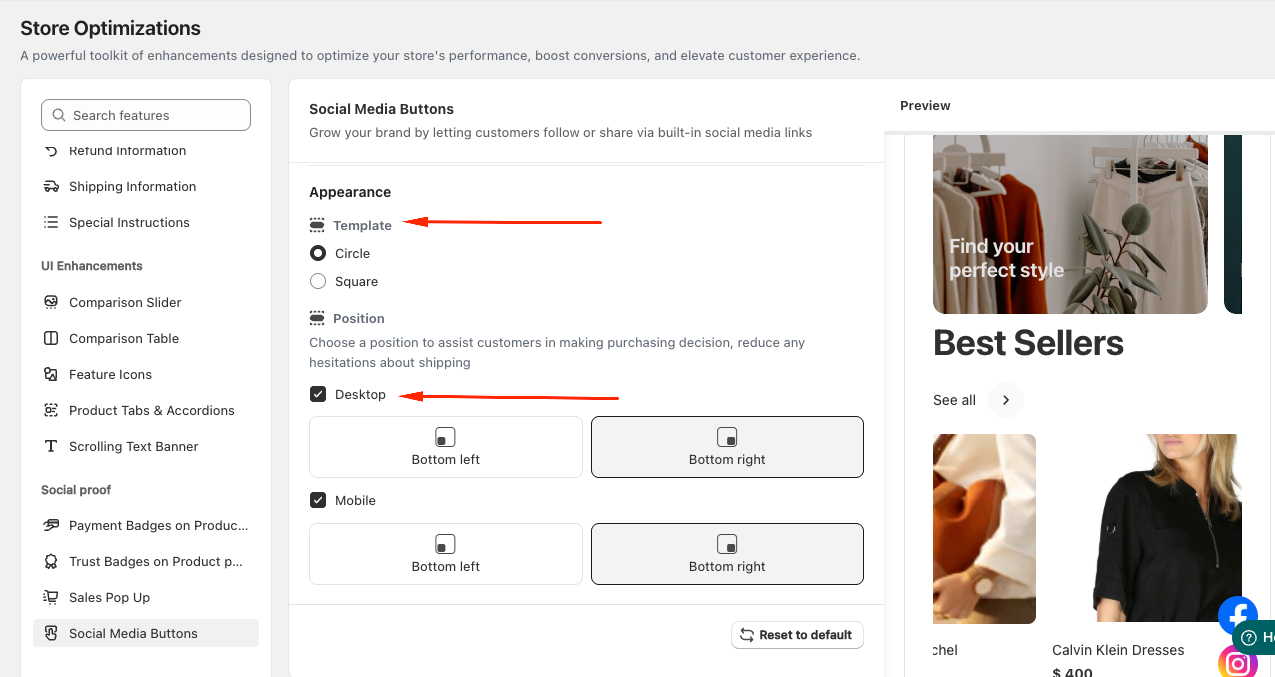Choose Bottom left for Desktop position

446,447
